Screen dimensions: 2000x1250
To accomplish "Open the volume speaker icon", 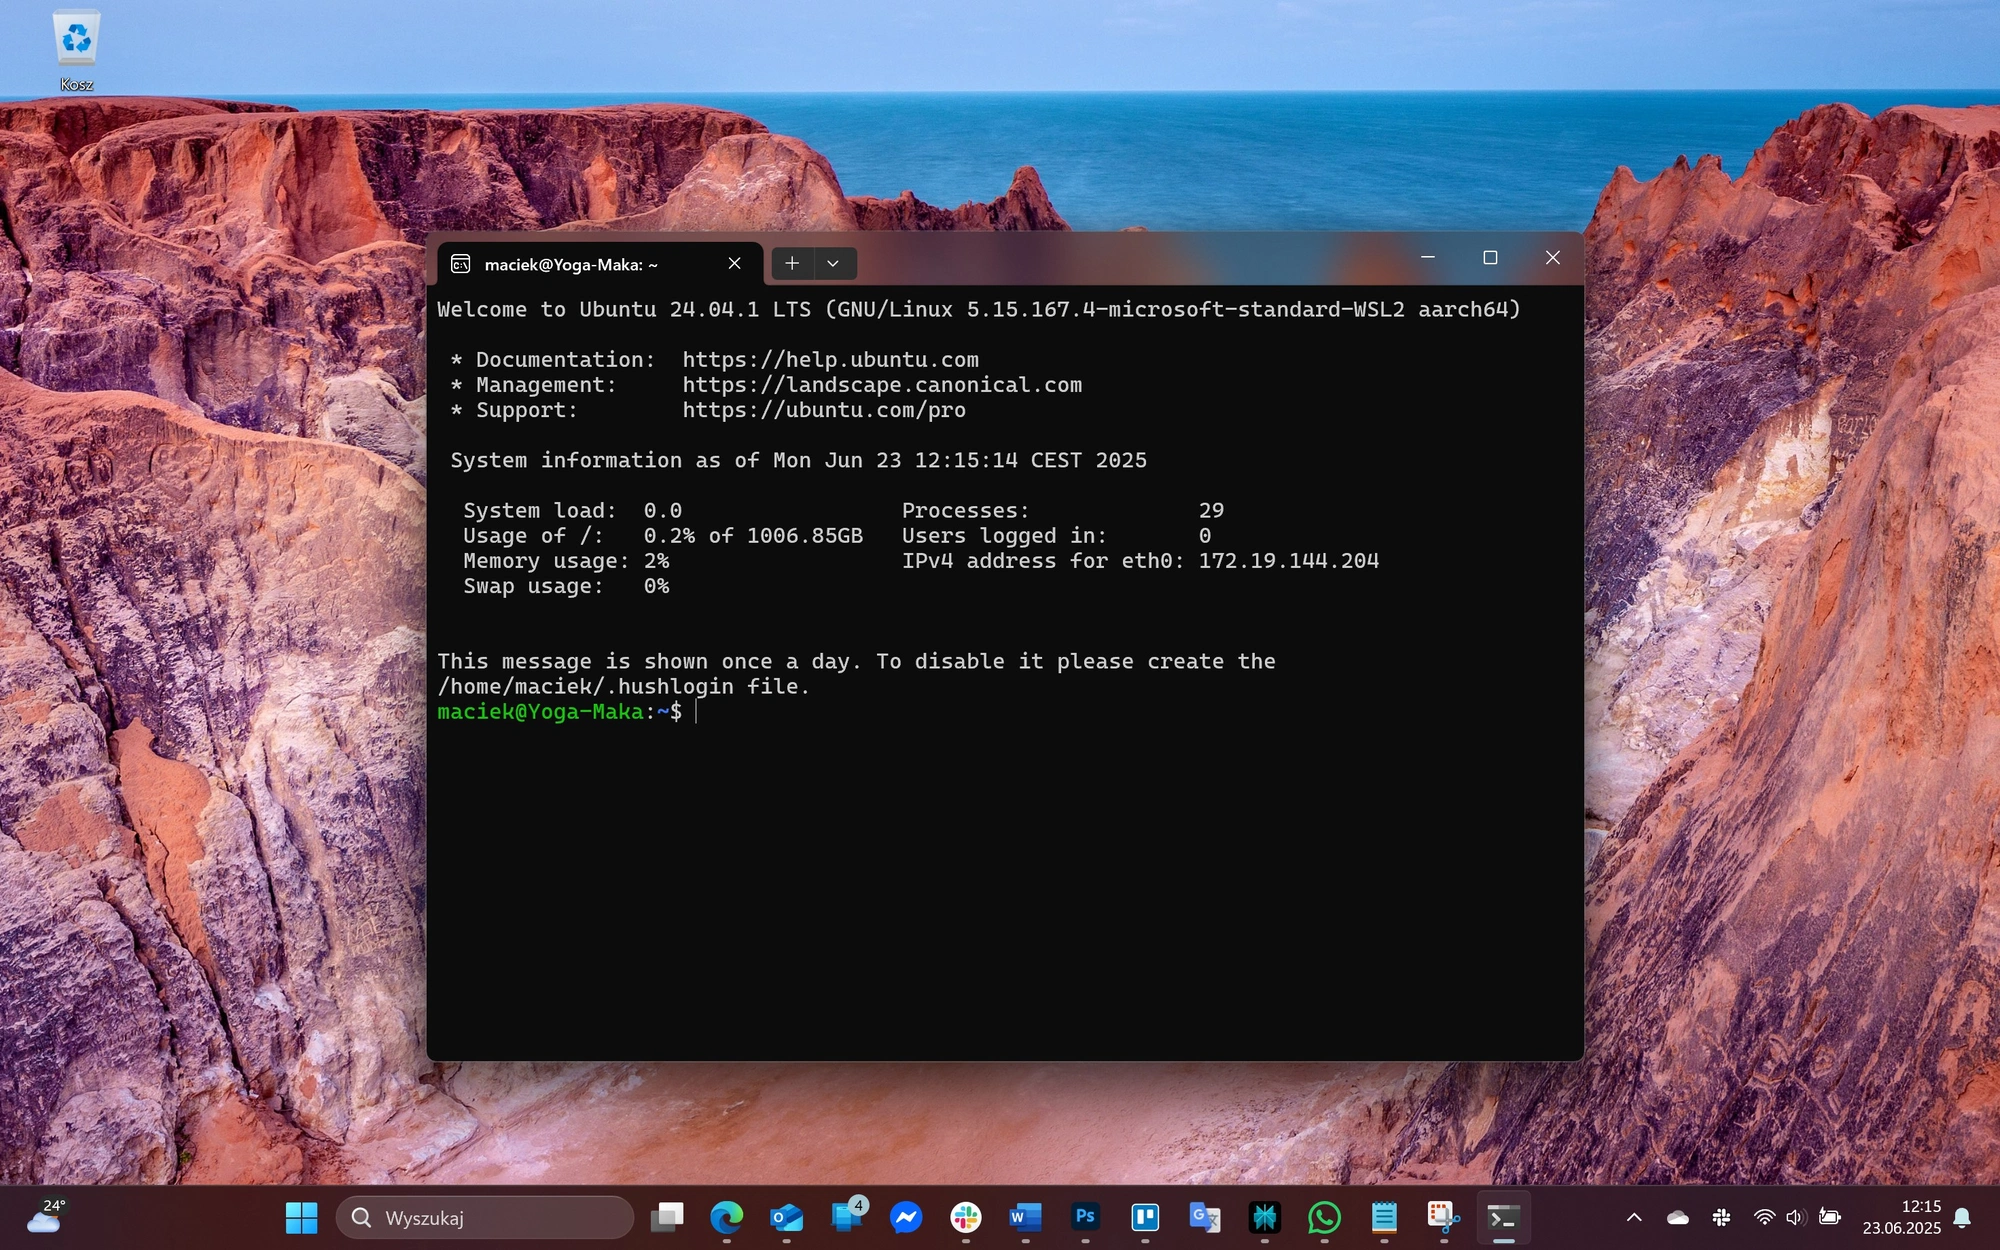I will pos(1796,1217).
